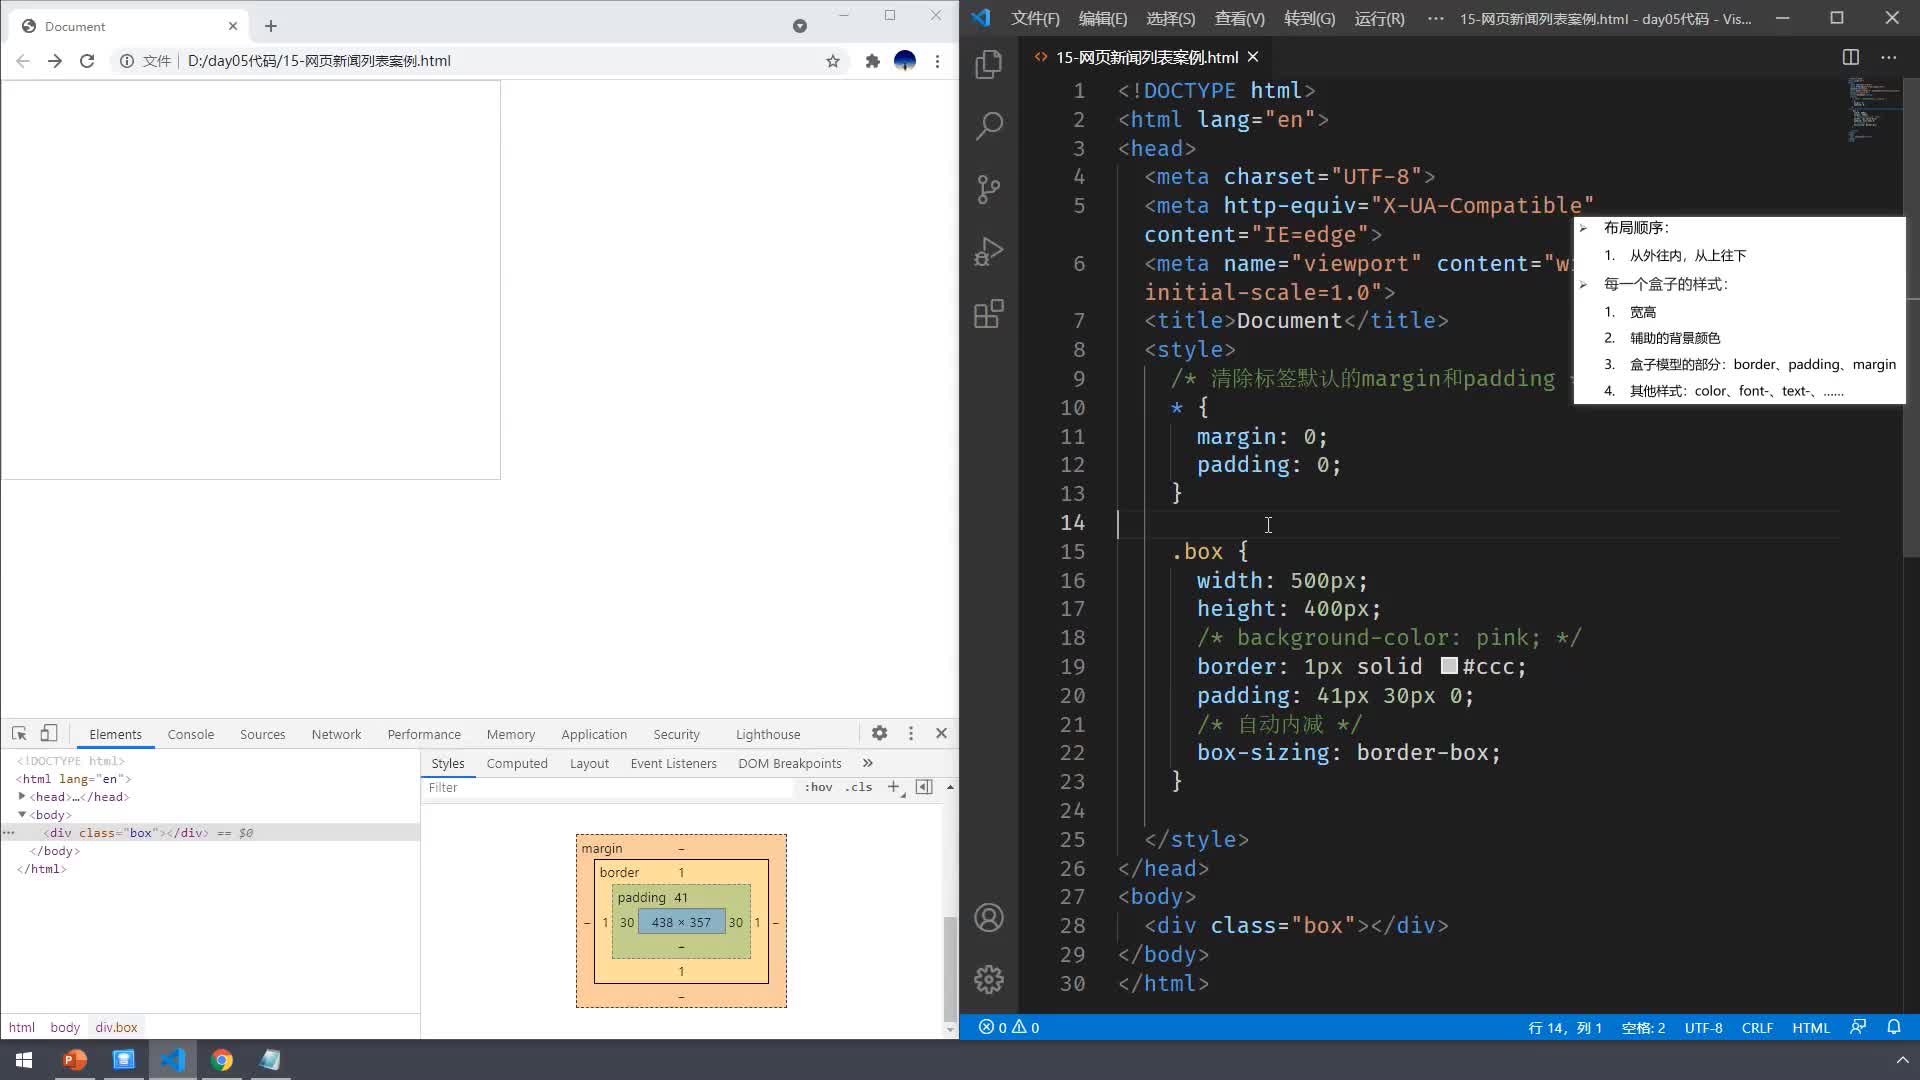Open Chrome profile avatar
This screenshot has height=1080, width=1920.
point(905,61)
